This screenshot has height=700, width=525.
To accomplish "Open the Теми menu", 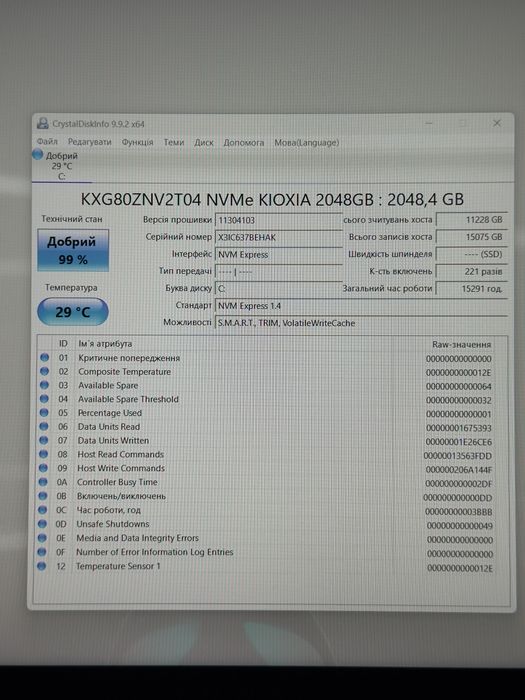I will coord(174,142).
